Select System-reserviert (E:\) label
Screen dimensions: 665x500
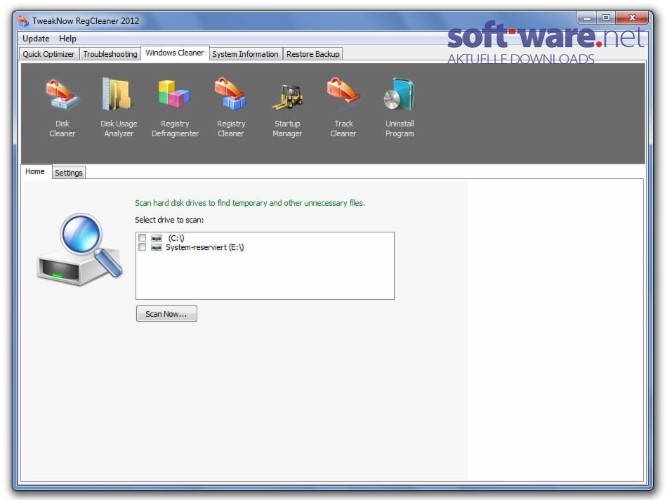[205, 247]
